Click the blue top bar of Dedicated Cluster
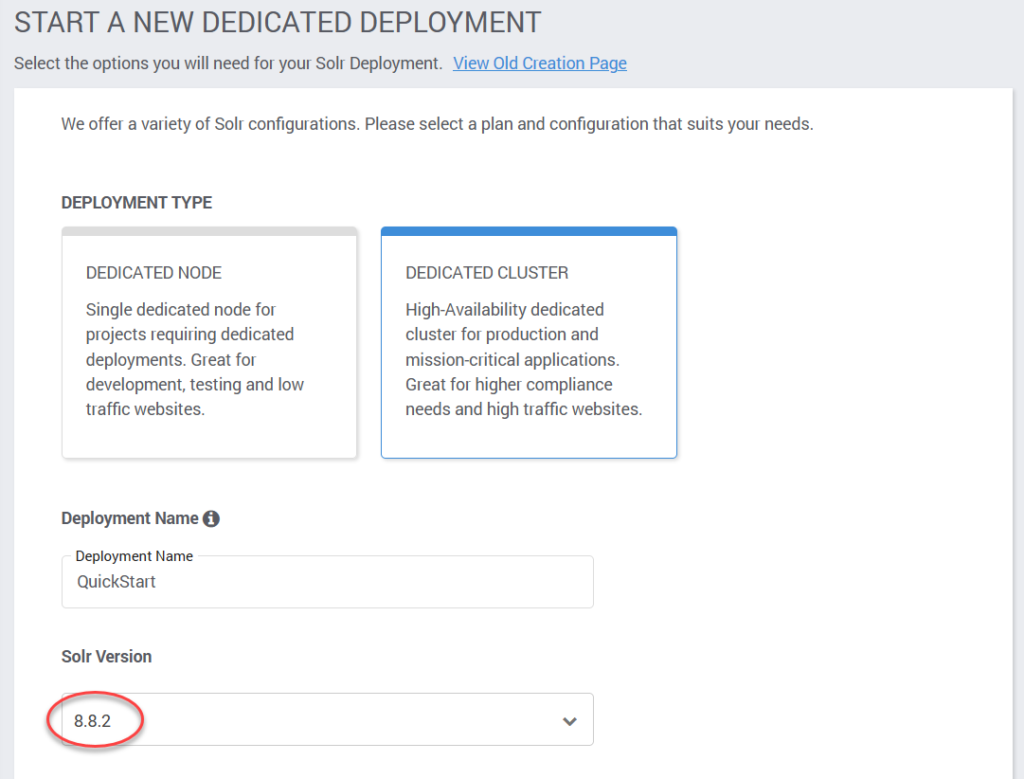The width and height of the screenshot is (1024, 779). 528,231
